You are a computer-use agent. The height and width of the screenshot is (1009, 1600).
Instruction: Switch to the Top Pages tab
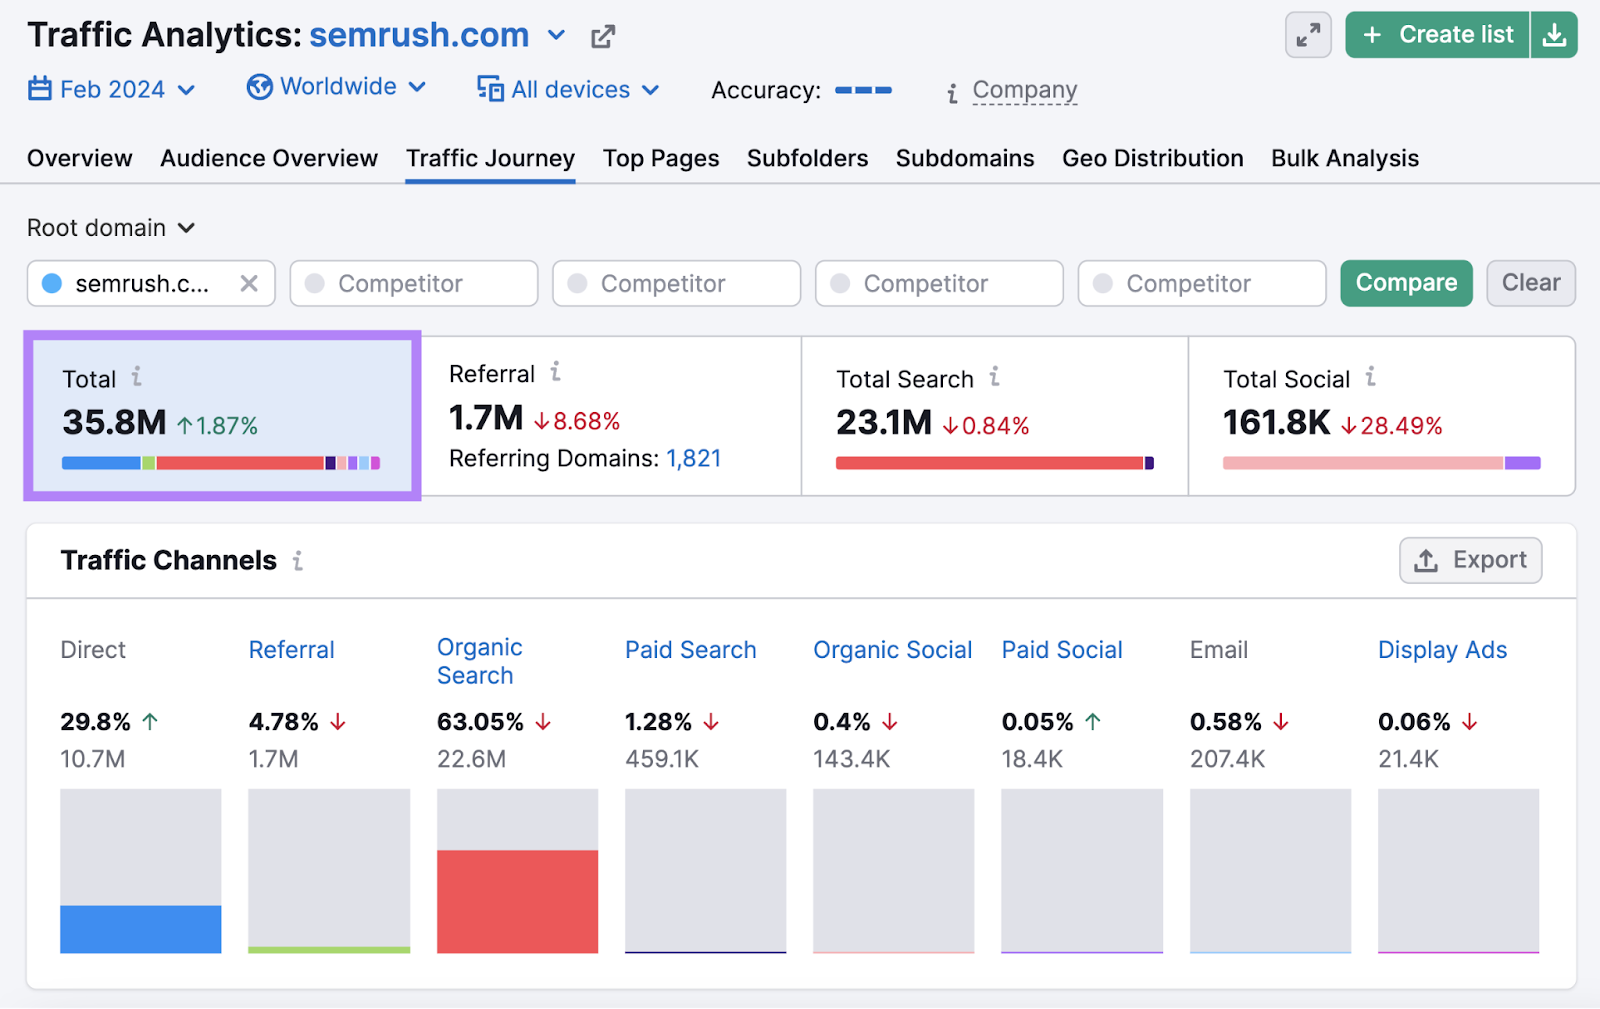click(x=660, y=158)
